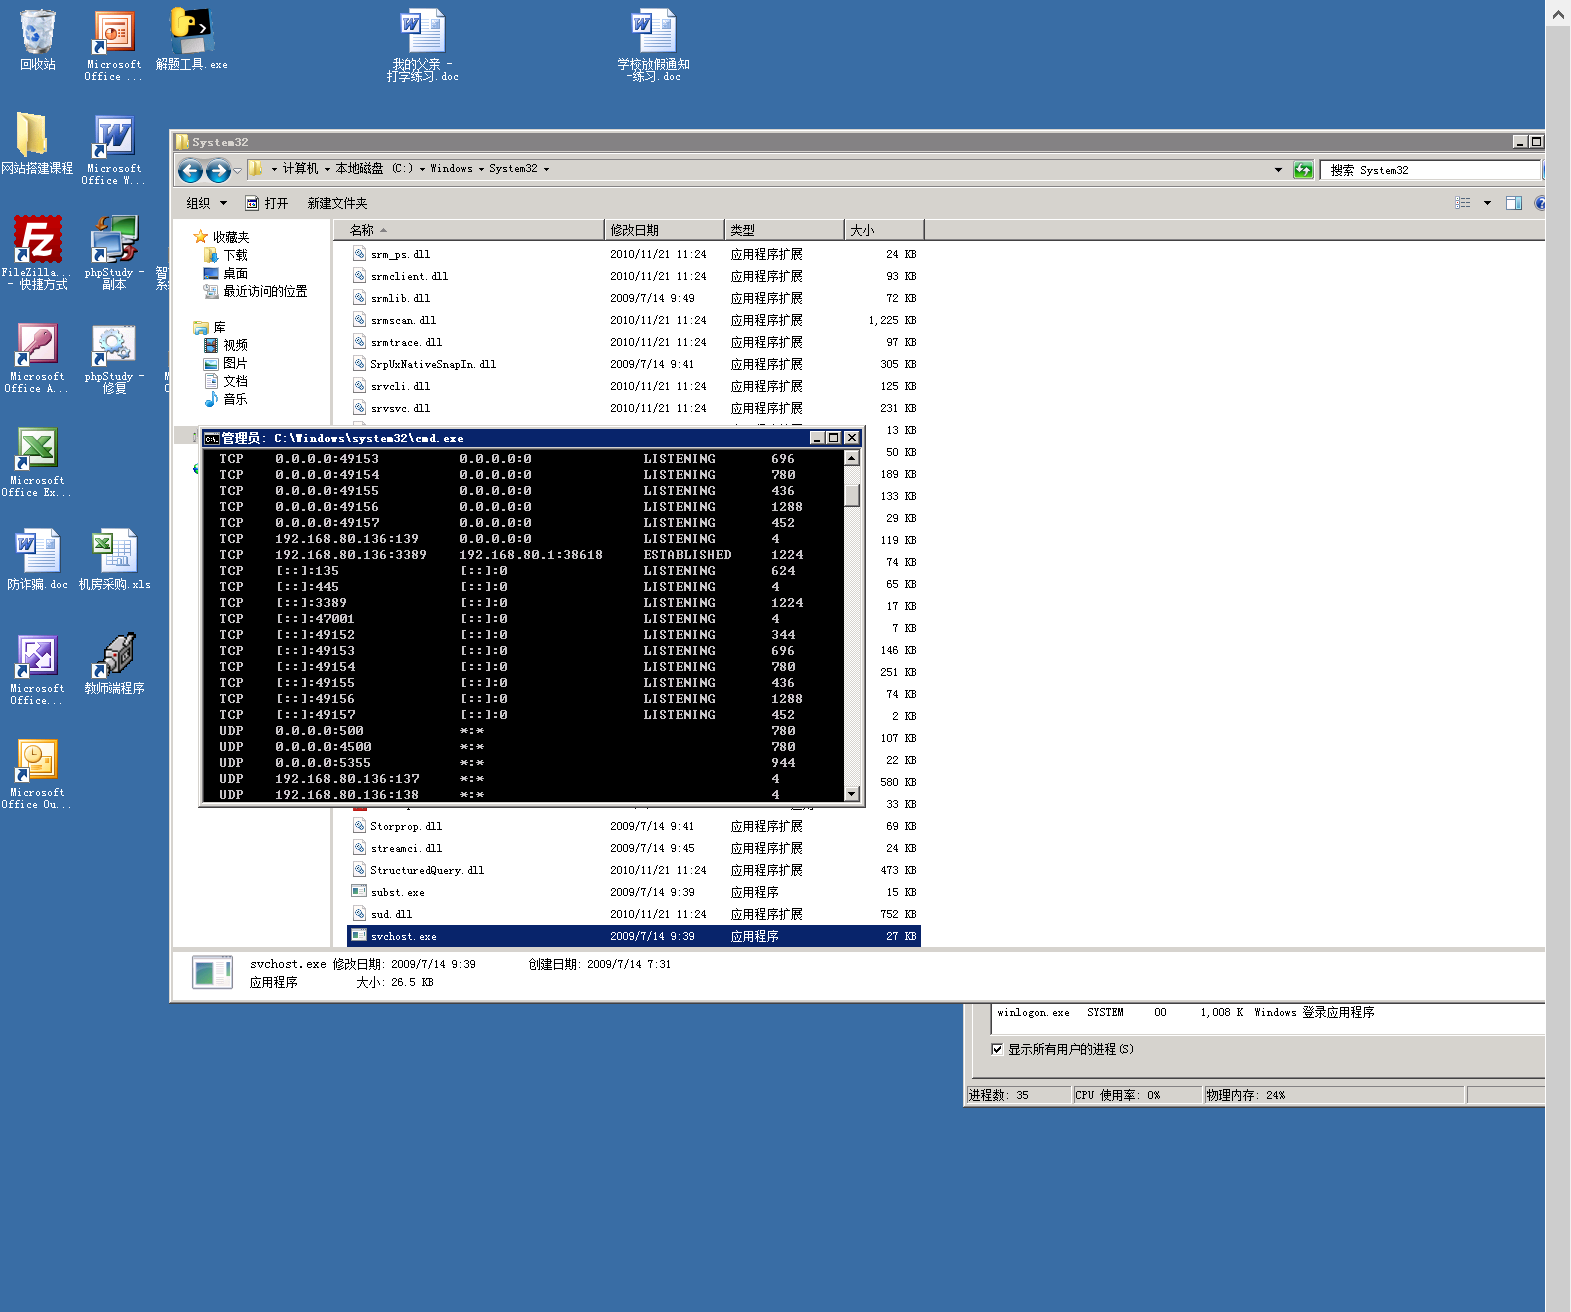Sort by 名称 column header
The height and width of the screenshot is (1312, 1571).
469,230
